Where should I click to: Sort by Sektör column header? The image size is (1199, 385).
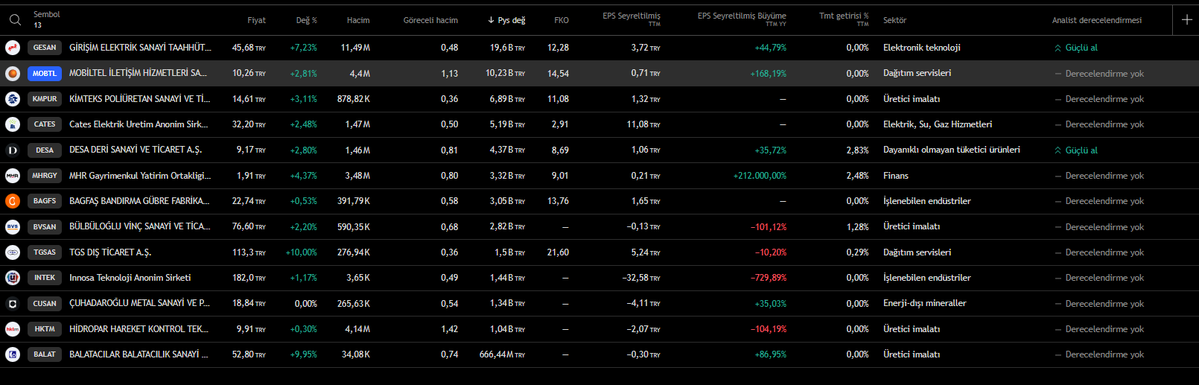point(895,20)
